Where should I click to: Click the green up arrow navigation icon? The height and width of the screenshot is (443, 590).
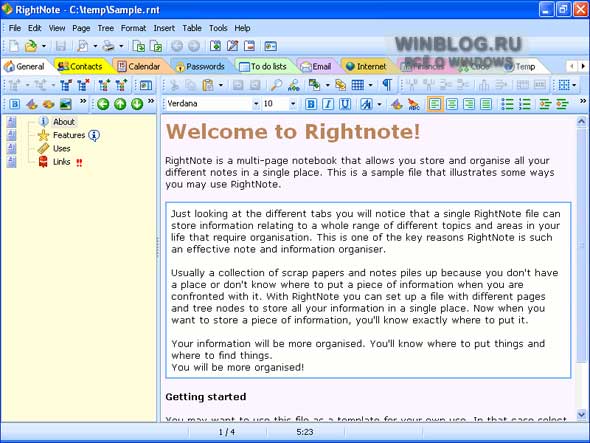120,104
